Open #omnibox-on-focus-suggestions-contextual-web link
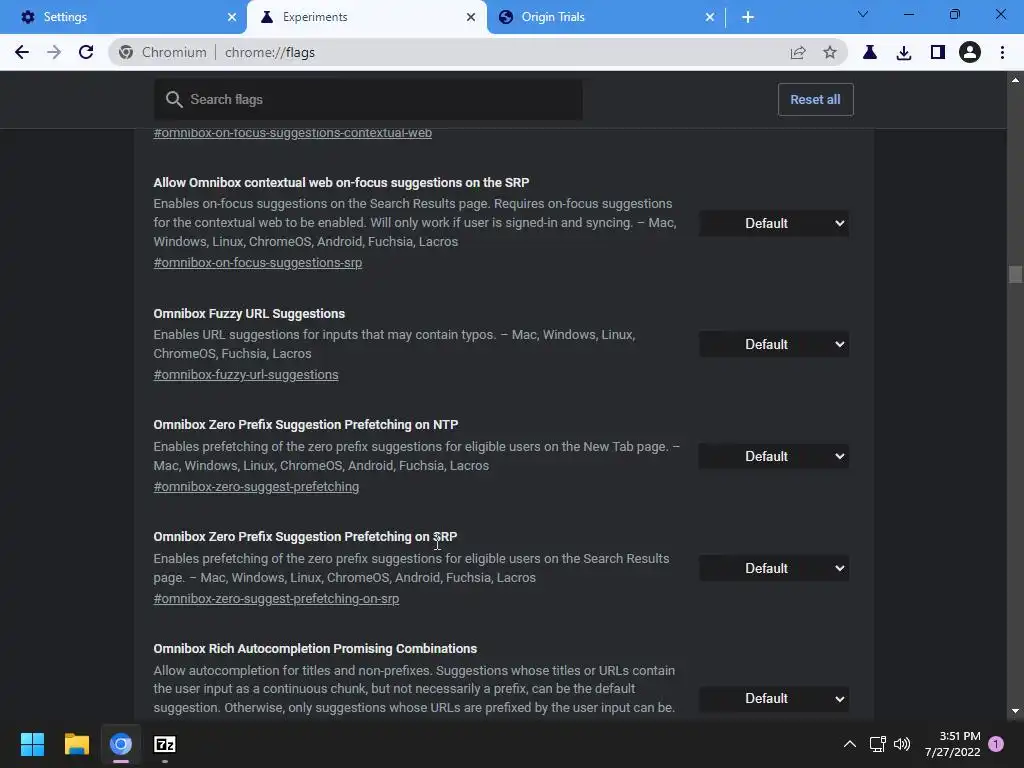1024x768 pixels. pos(293,133)
